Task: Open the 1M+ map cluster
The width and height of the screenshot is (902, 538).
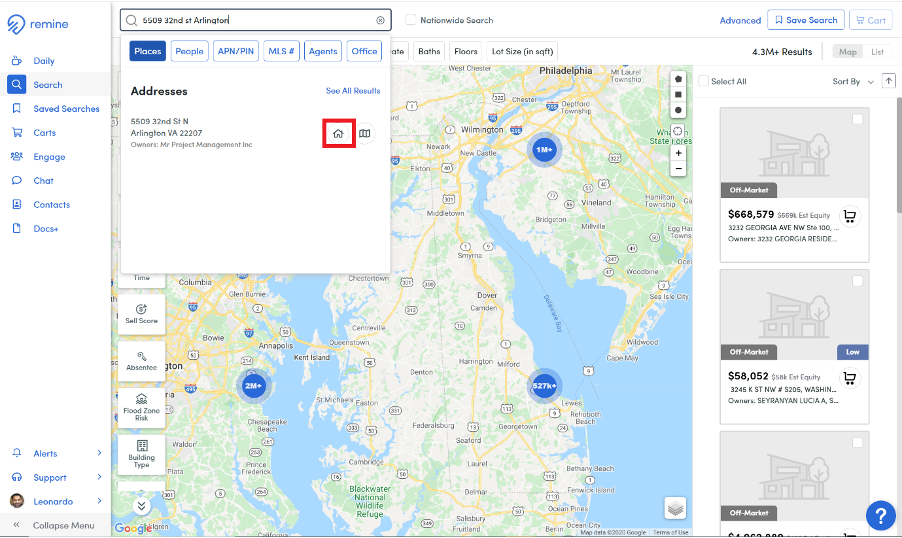Action: click(544, 150)
